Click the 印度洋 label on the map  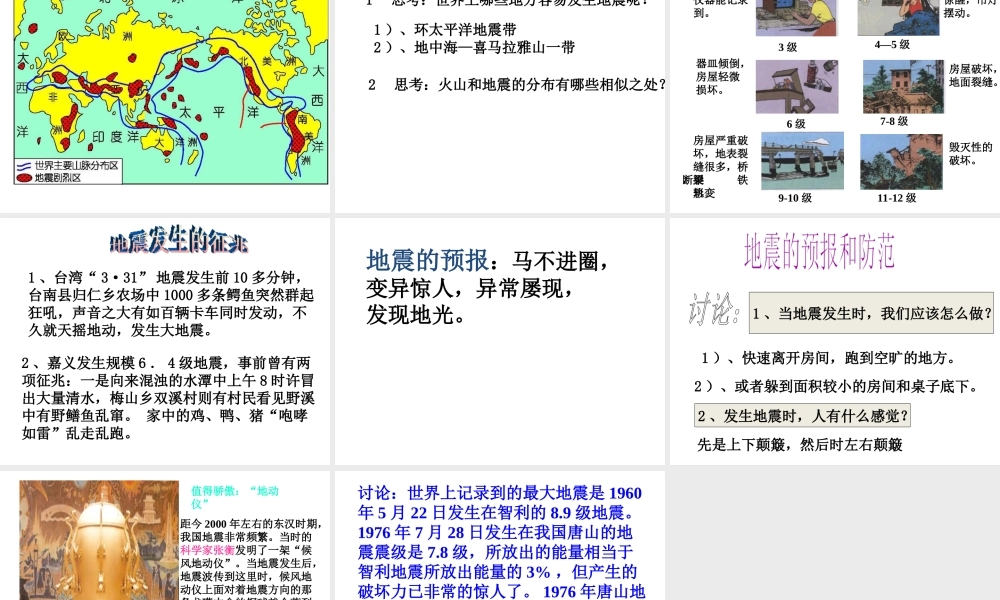(x=116, y=136)
